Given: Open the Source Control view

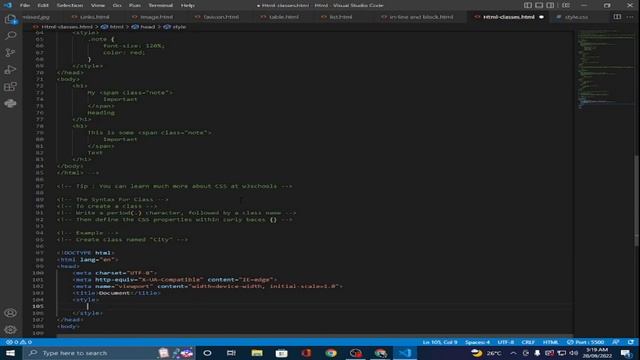Looking at the screenshot, I should tap(10, 53).
